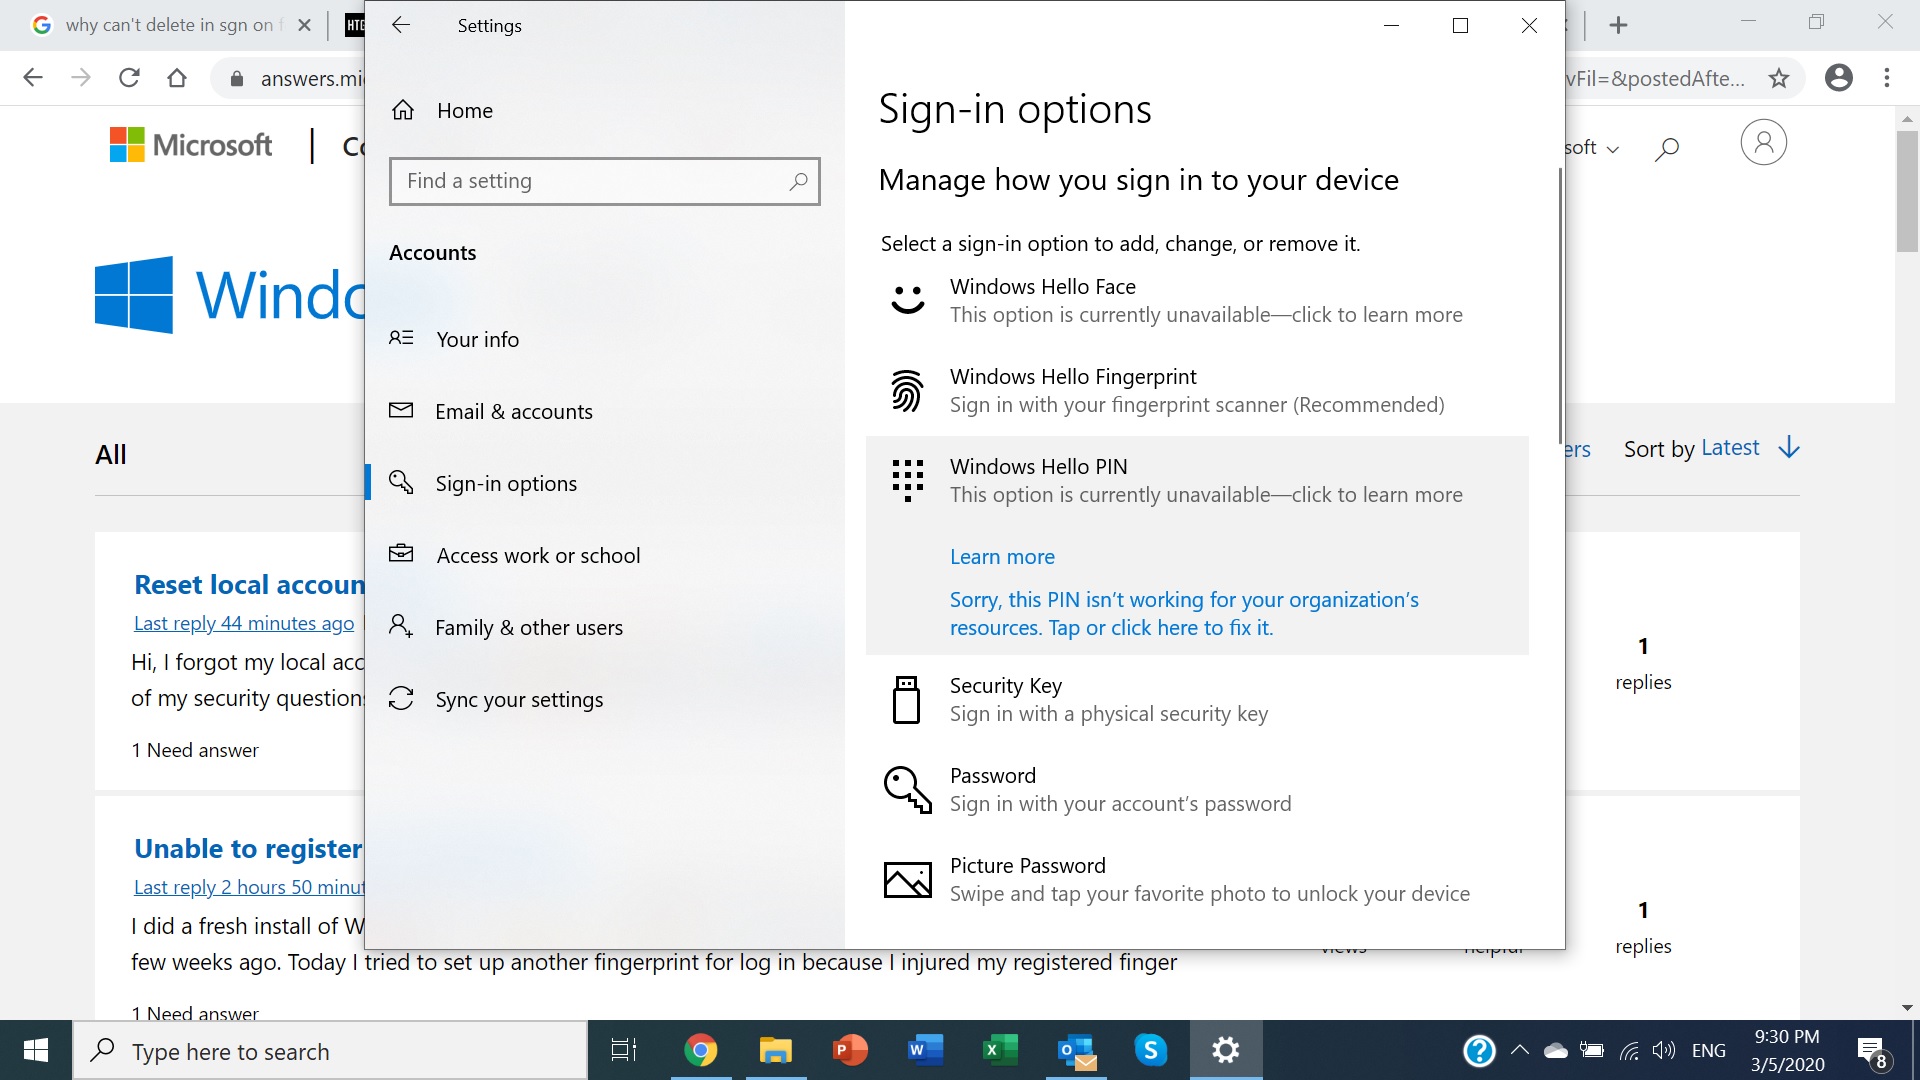Image resolution: width=1920 pixels, height=1080 pixels.
Task: Collapse Windows Hello PIN option
Action: (x=1197, y=480)
